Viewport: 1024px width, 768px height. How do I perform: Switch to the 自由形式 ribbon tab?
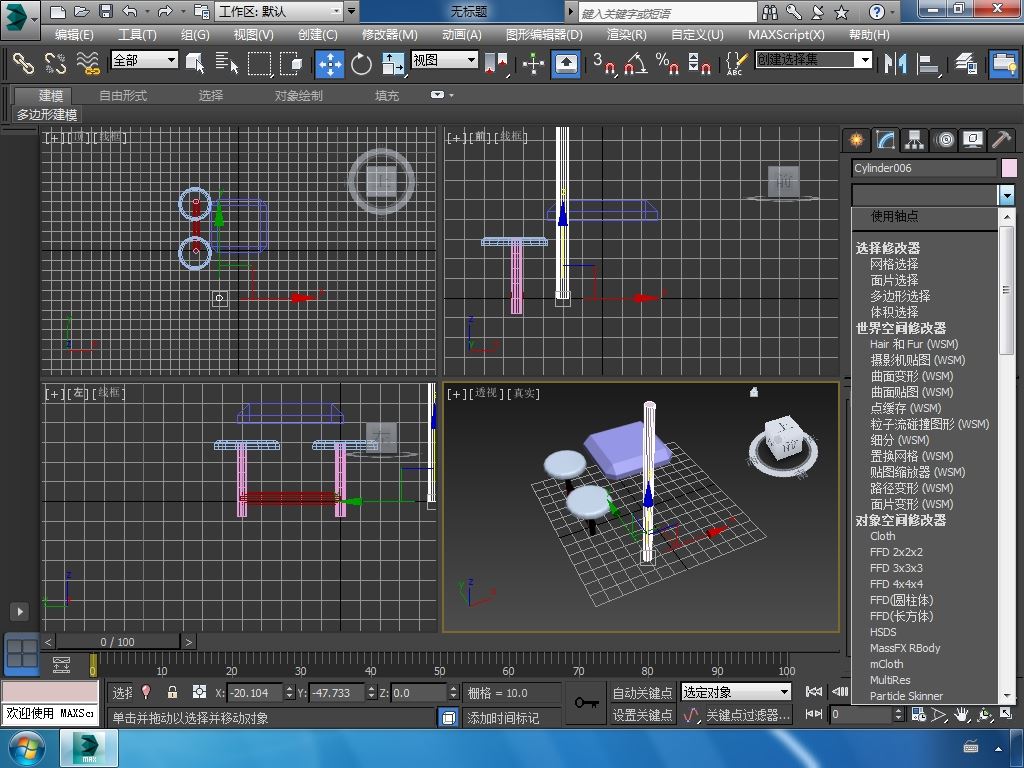(x=123, y=96)
